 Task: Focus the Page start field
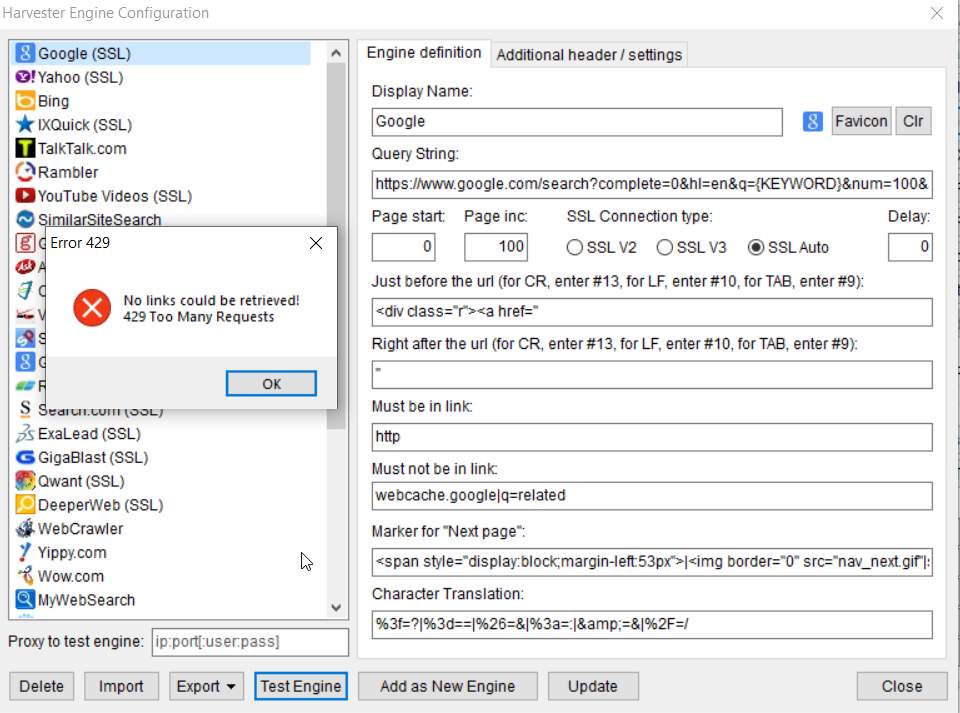[x=403, y=247]
